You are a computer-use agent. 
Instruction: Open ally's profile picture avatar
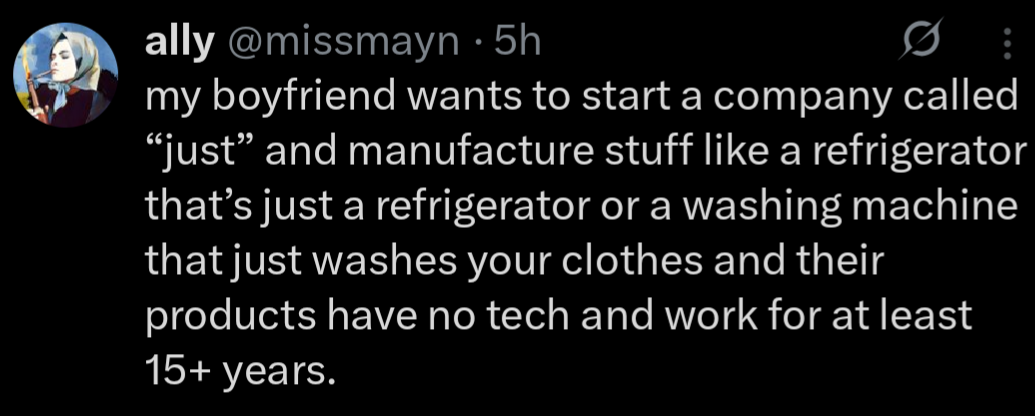pyautogui.click(x=66, y=75)
